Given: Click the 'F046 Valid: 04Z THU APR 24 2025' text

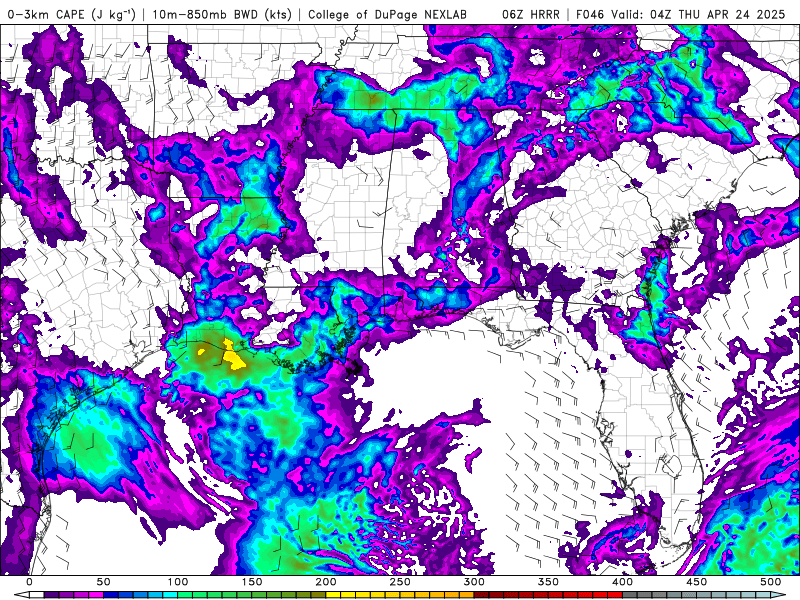Looking at the screenshot, I should (x=681, y=14).
